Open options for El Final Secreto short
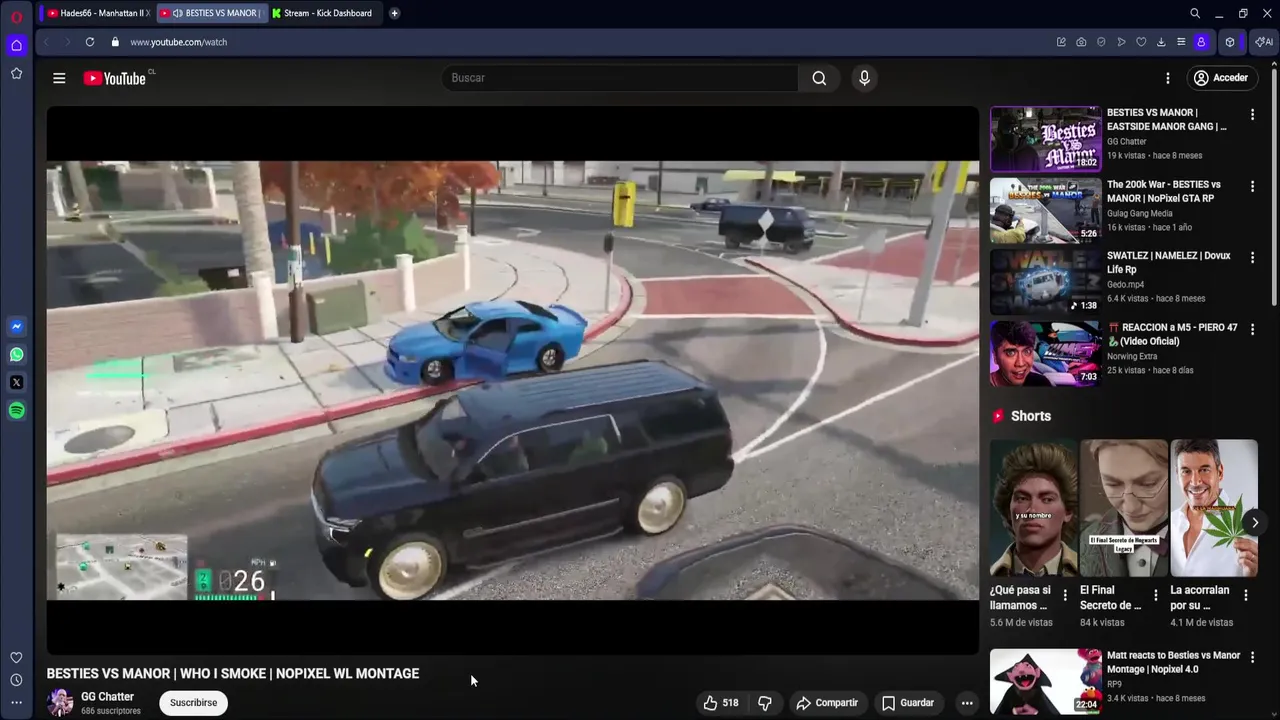Image resolution: width=1280 pixels, height=720 pixels. coord(1155,596)
